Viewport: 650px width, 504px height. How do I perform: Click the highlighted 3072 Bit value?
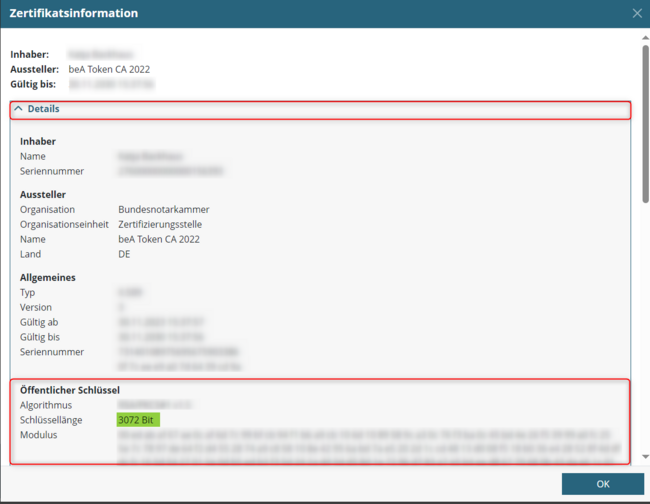138,420
